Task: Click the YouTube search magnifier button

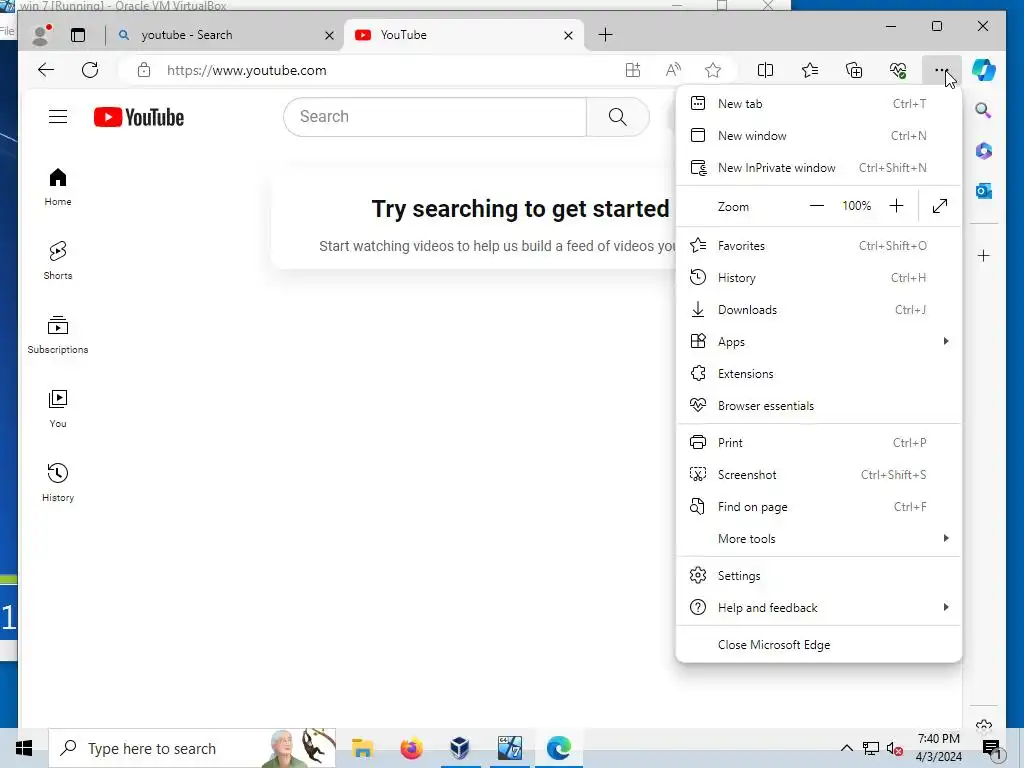Action: tap(618, 117)
